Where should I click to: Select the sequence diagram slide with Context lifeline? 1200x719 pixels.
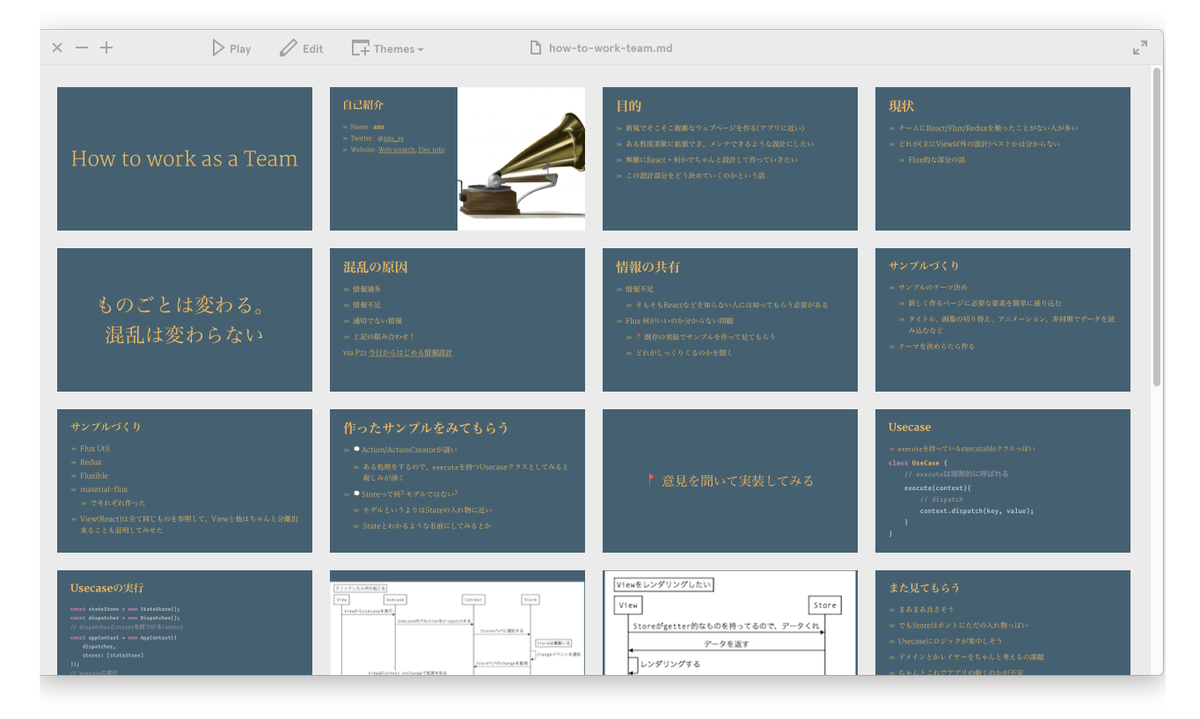(x=457, y=623)
